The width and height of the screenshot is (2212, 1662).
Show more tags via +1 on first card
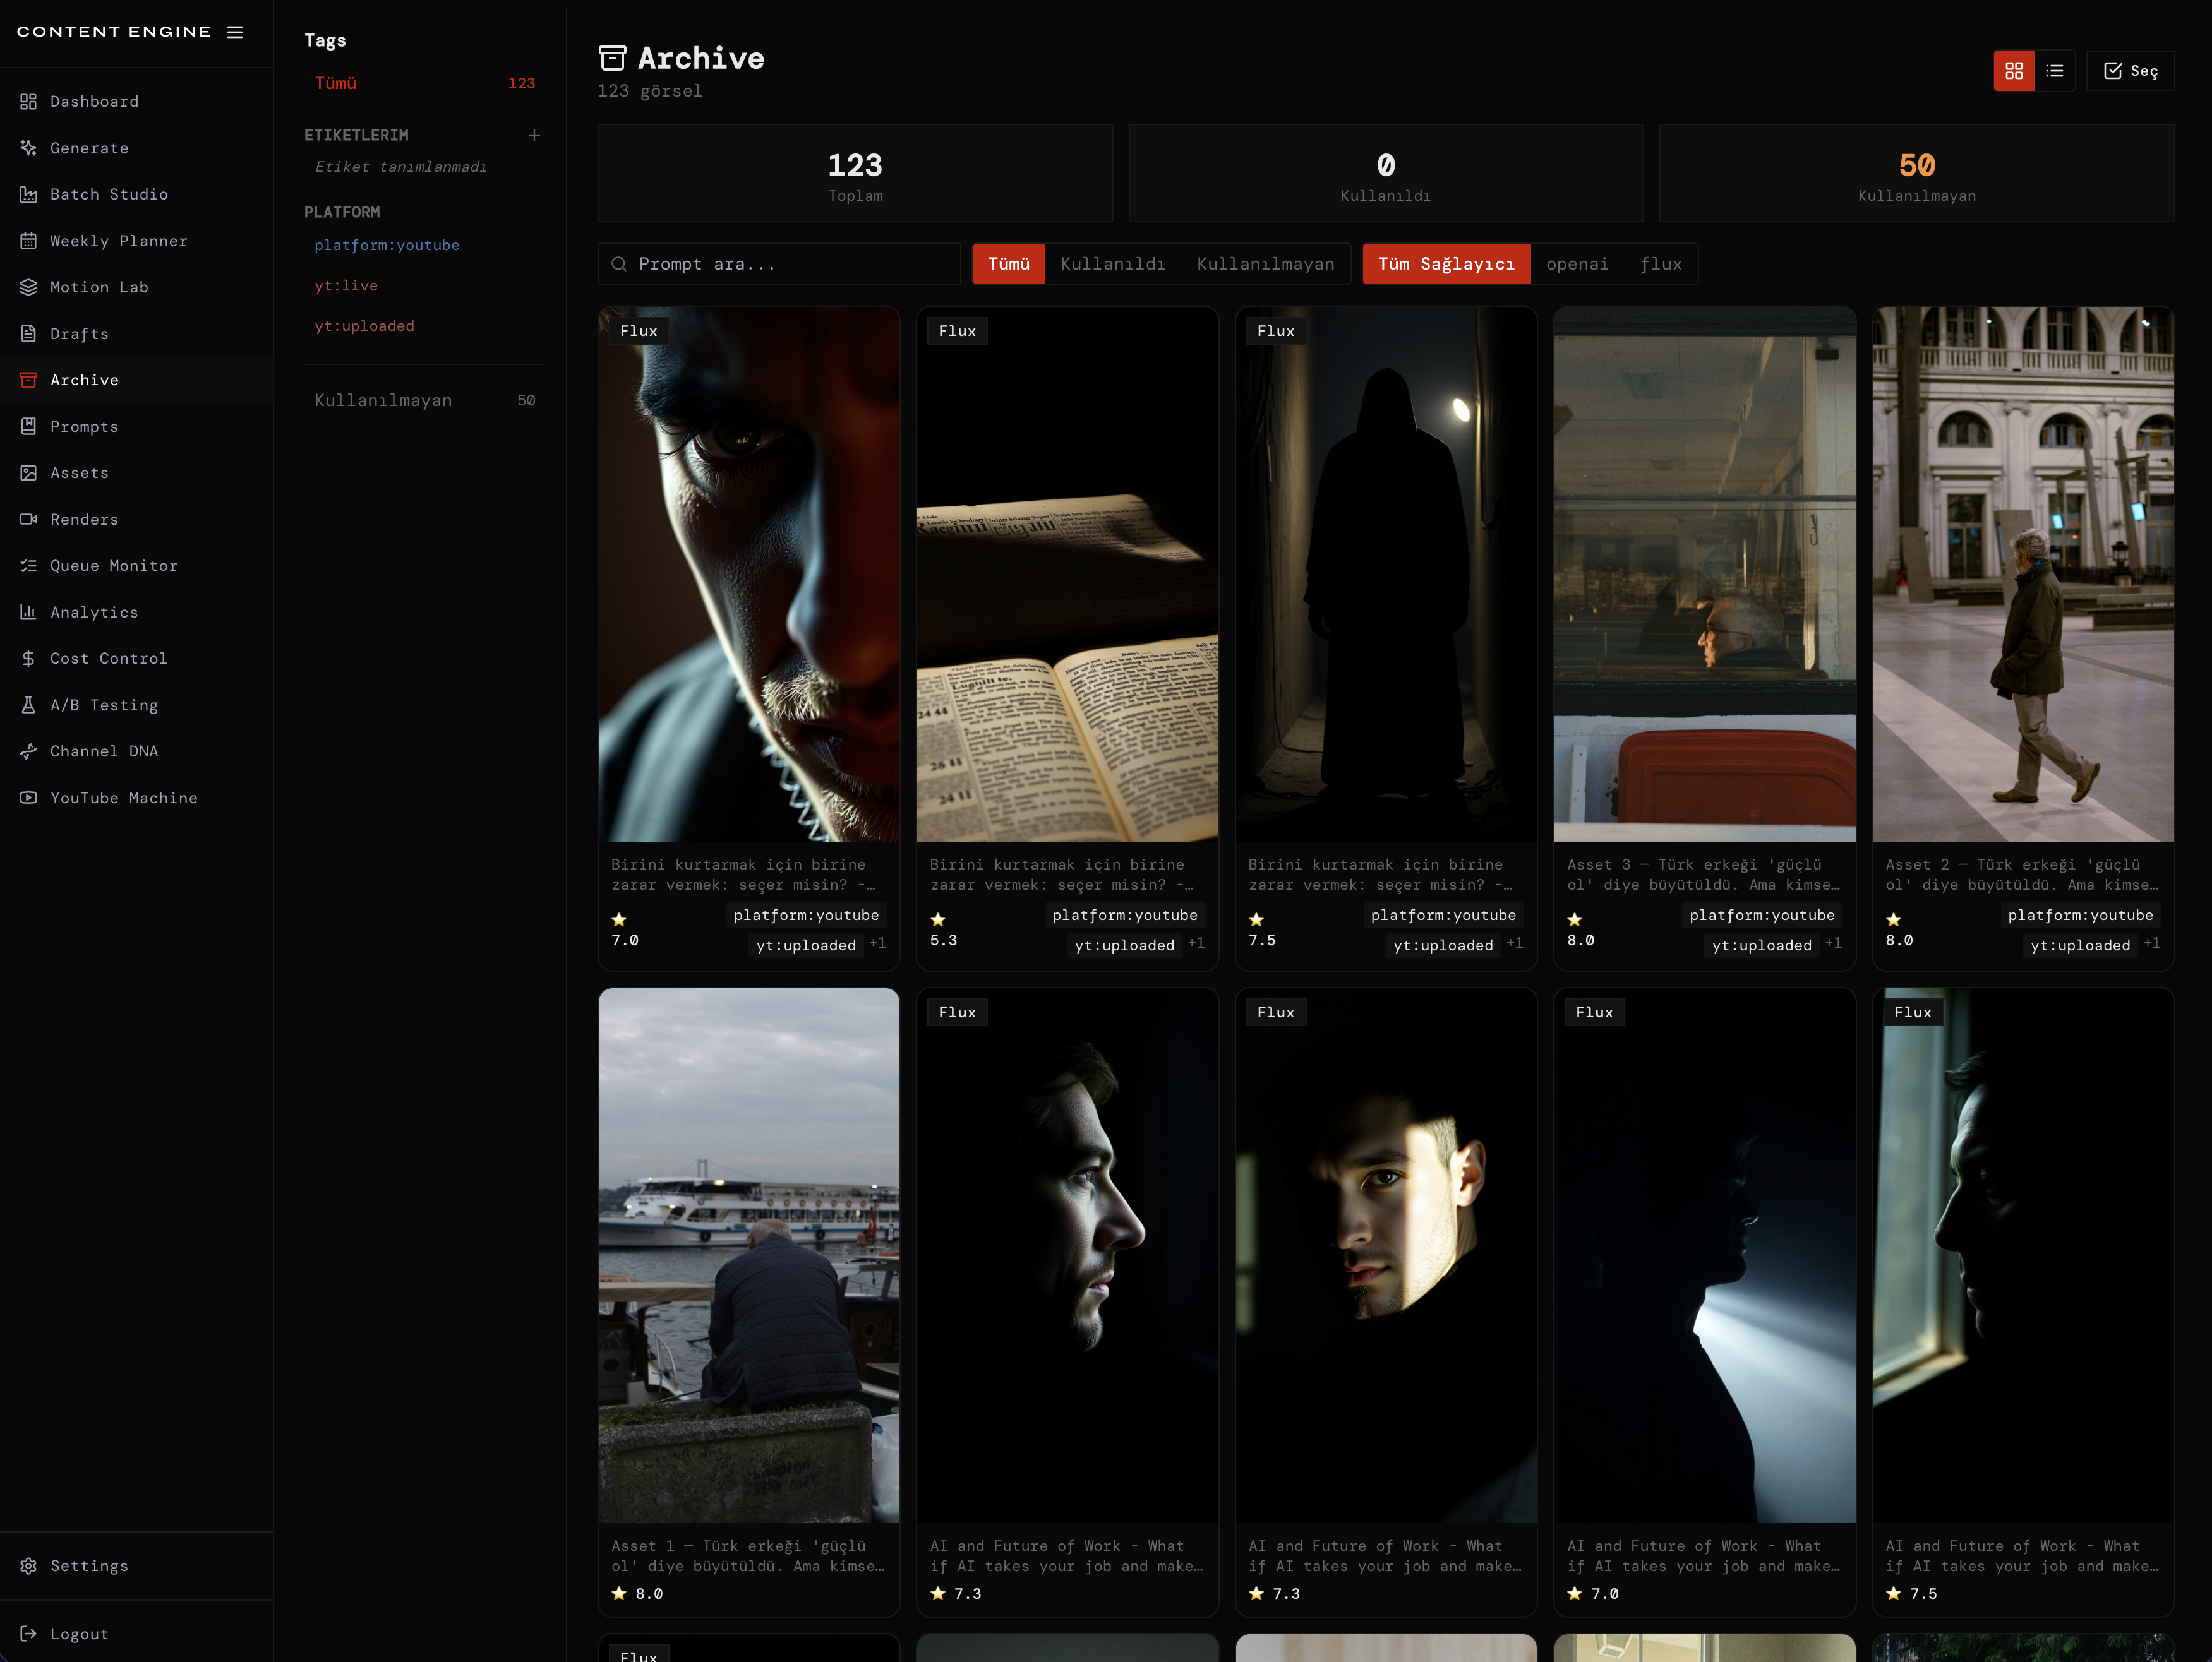[877, 943]
